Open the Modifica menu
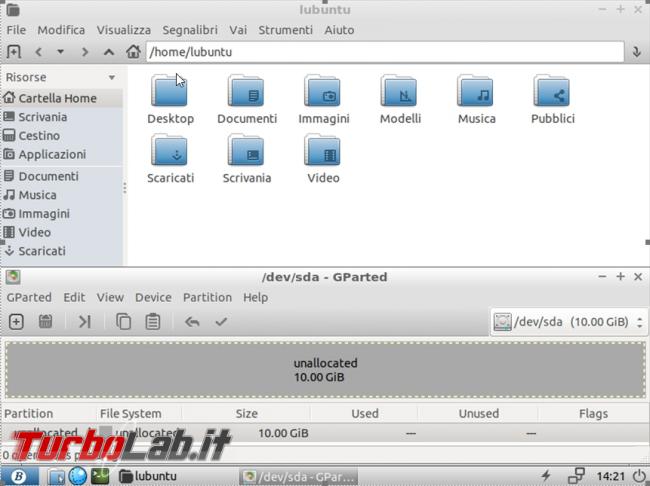Screen dimensions: 650x486 pos(61,30)
